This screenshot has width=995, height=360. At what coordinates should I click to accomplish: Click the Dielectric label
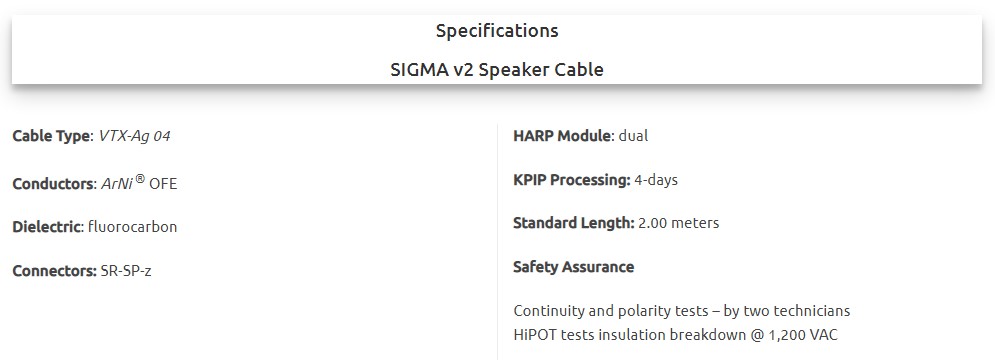[x=48, y=227]
